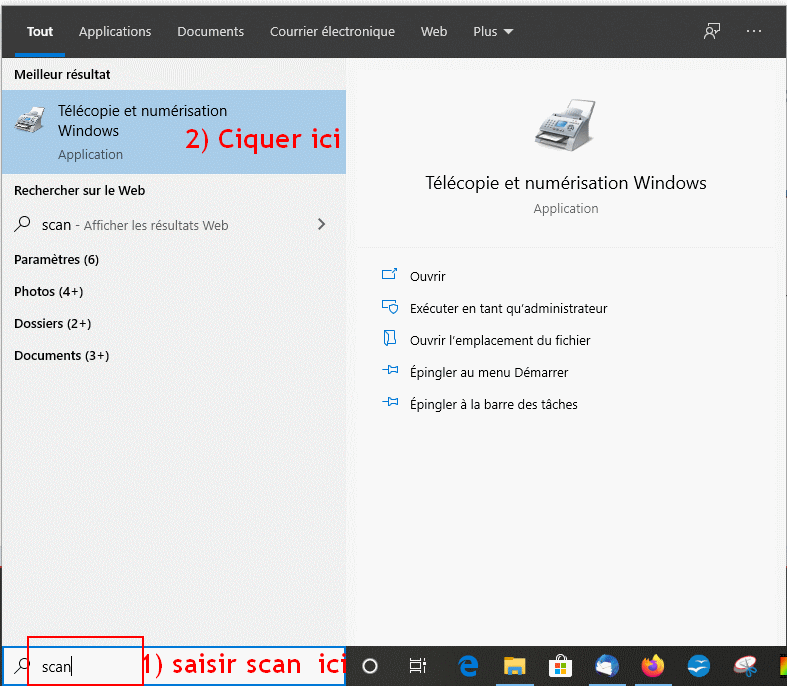Click the fax-scanner icon in best result
Screen dimensions: 787x686
(x=30, y=119)
